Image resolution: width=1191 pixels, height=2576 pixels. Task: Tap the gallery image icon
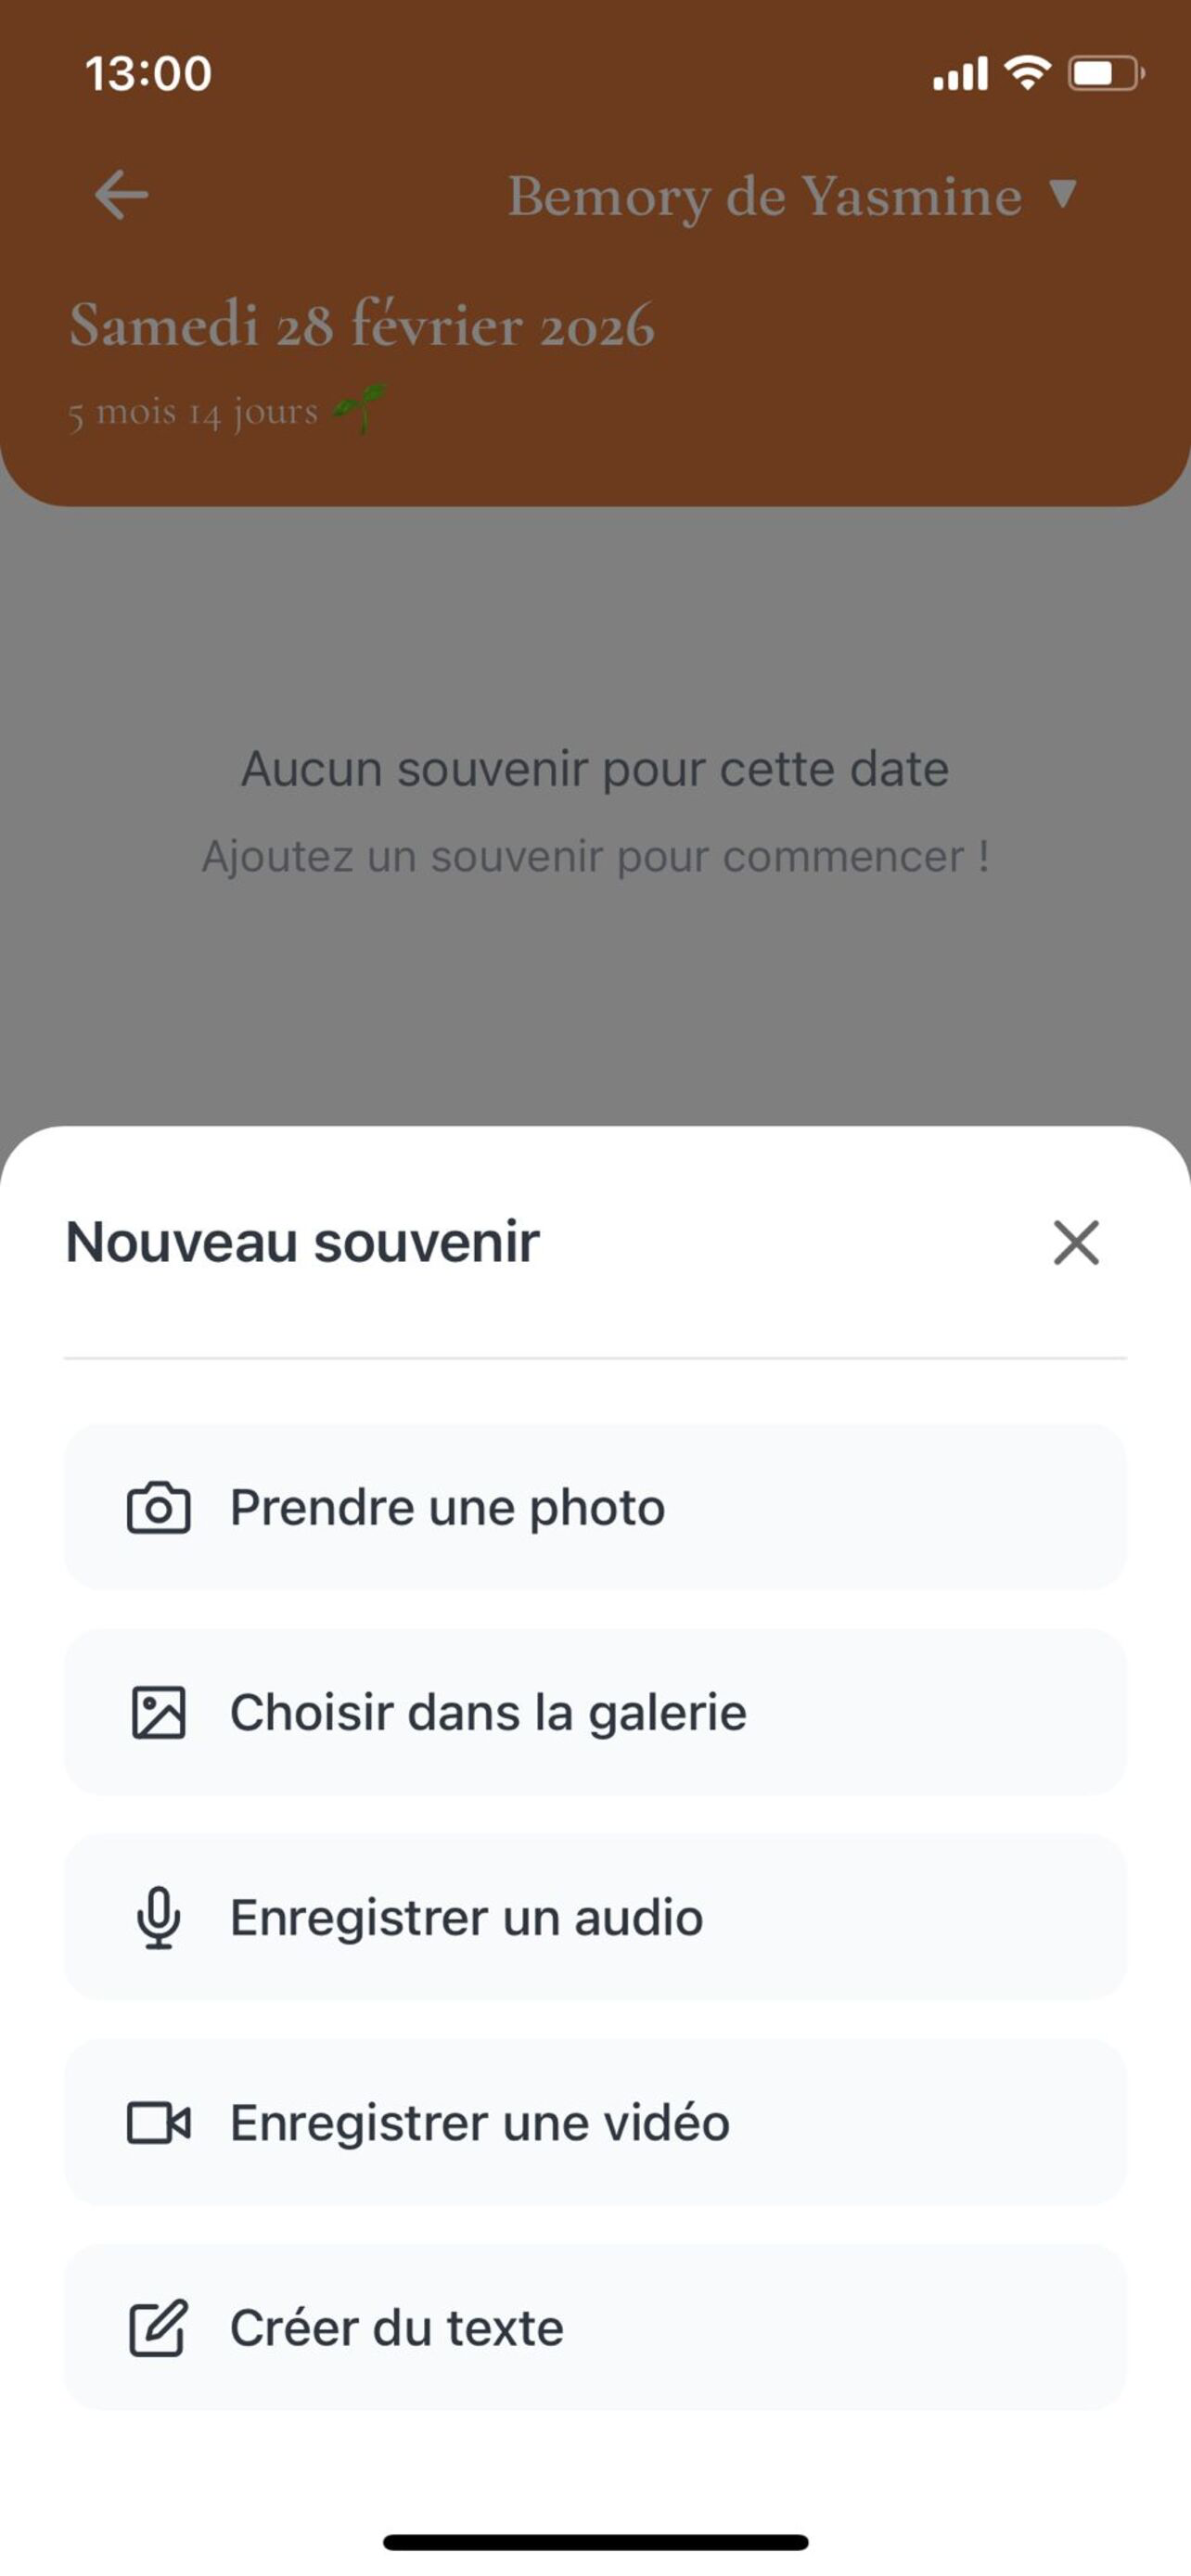(158, 1712)
